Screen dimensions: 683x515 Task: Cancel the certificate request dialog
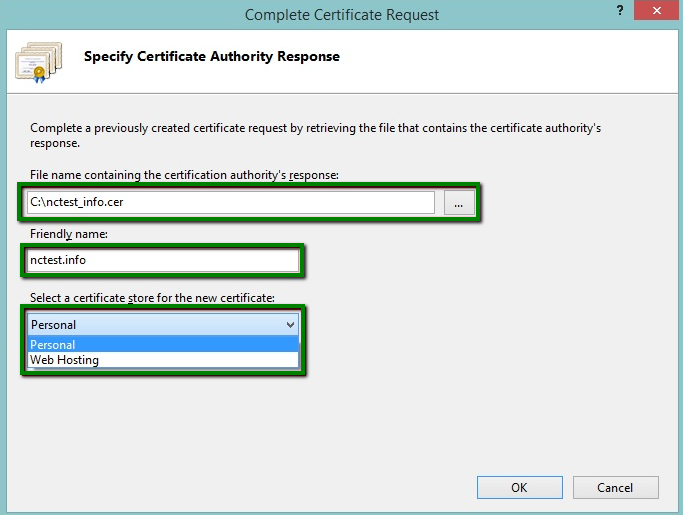point(615,488)
